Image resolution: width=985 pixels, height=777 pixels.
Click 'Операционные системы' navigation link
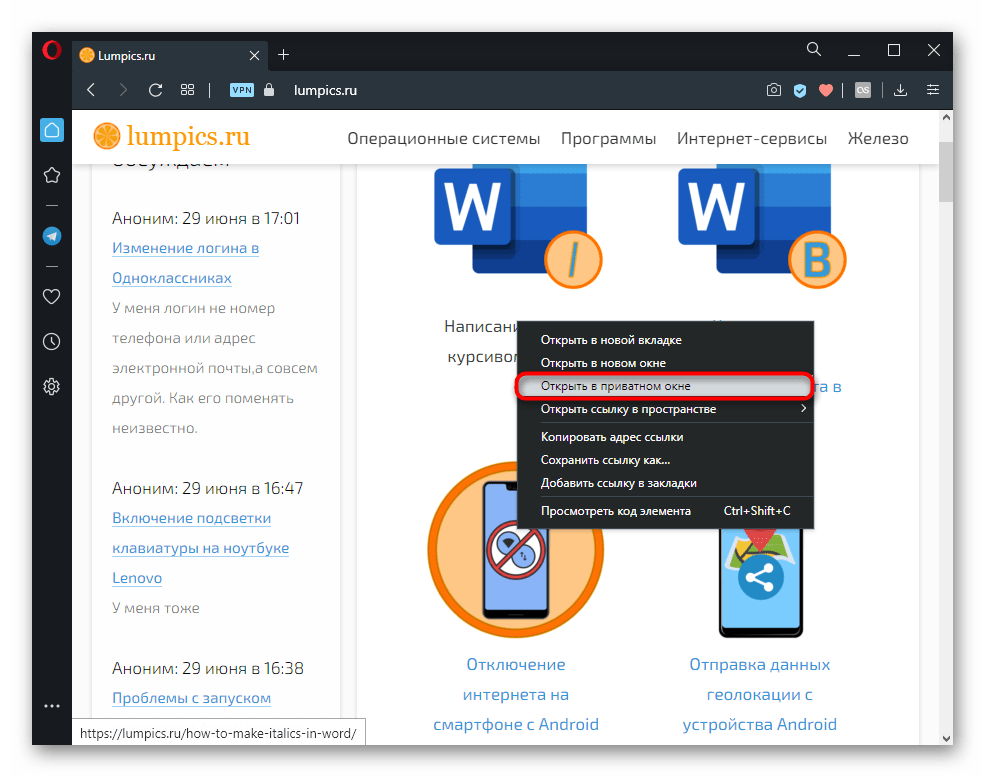coord(443,139)
